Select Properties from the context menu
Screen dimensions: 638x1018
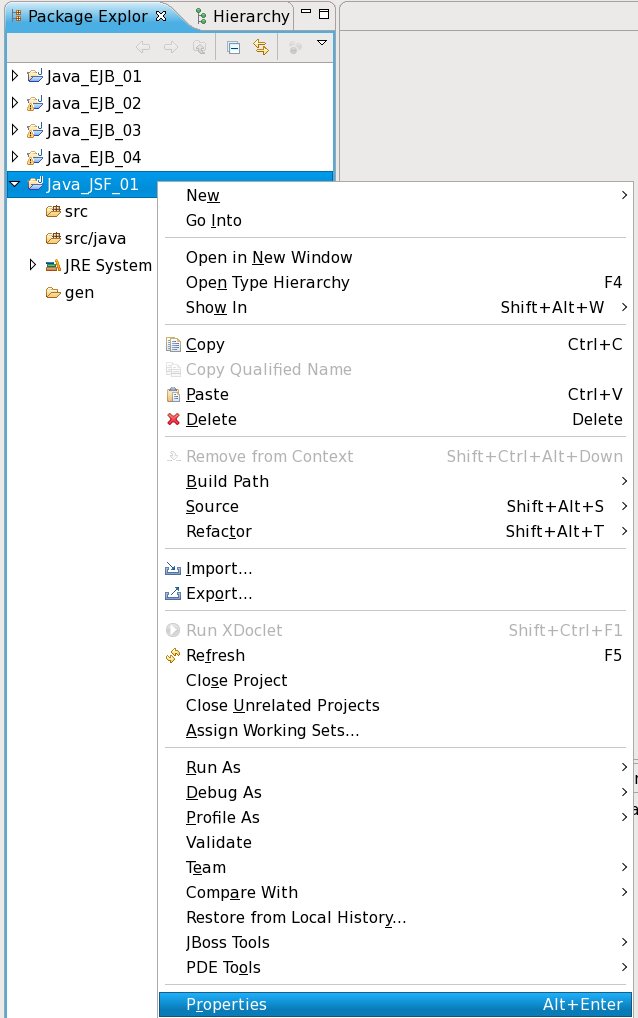pyautogui.click(x=226, y=1004)
